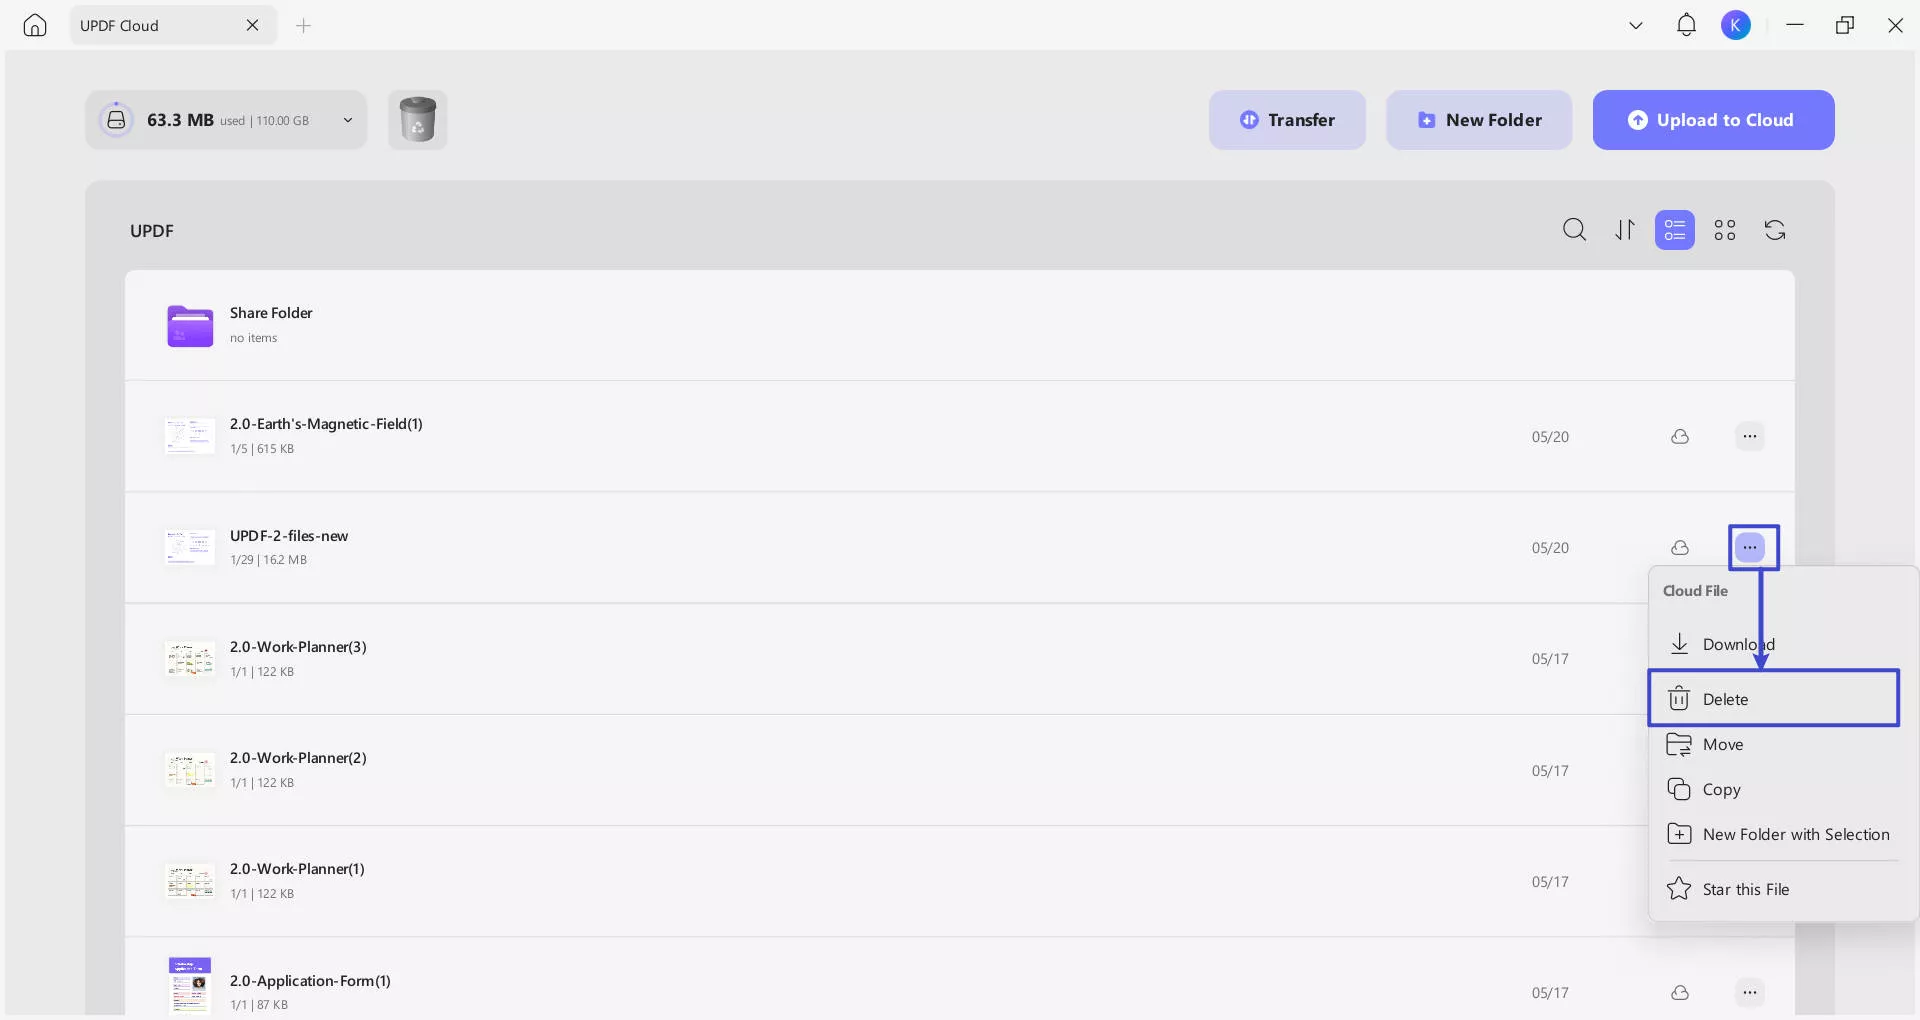
Task: Click cloud status icon for Earth's-Magnetic-Field file
Action: [x=1680, y=437]
